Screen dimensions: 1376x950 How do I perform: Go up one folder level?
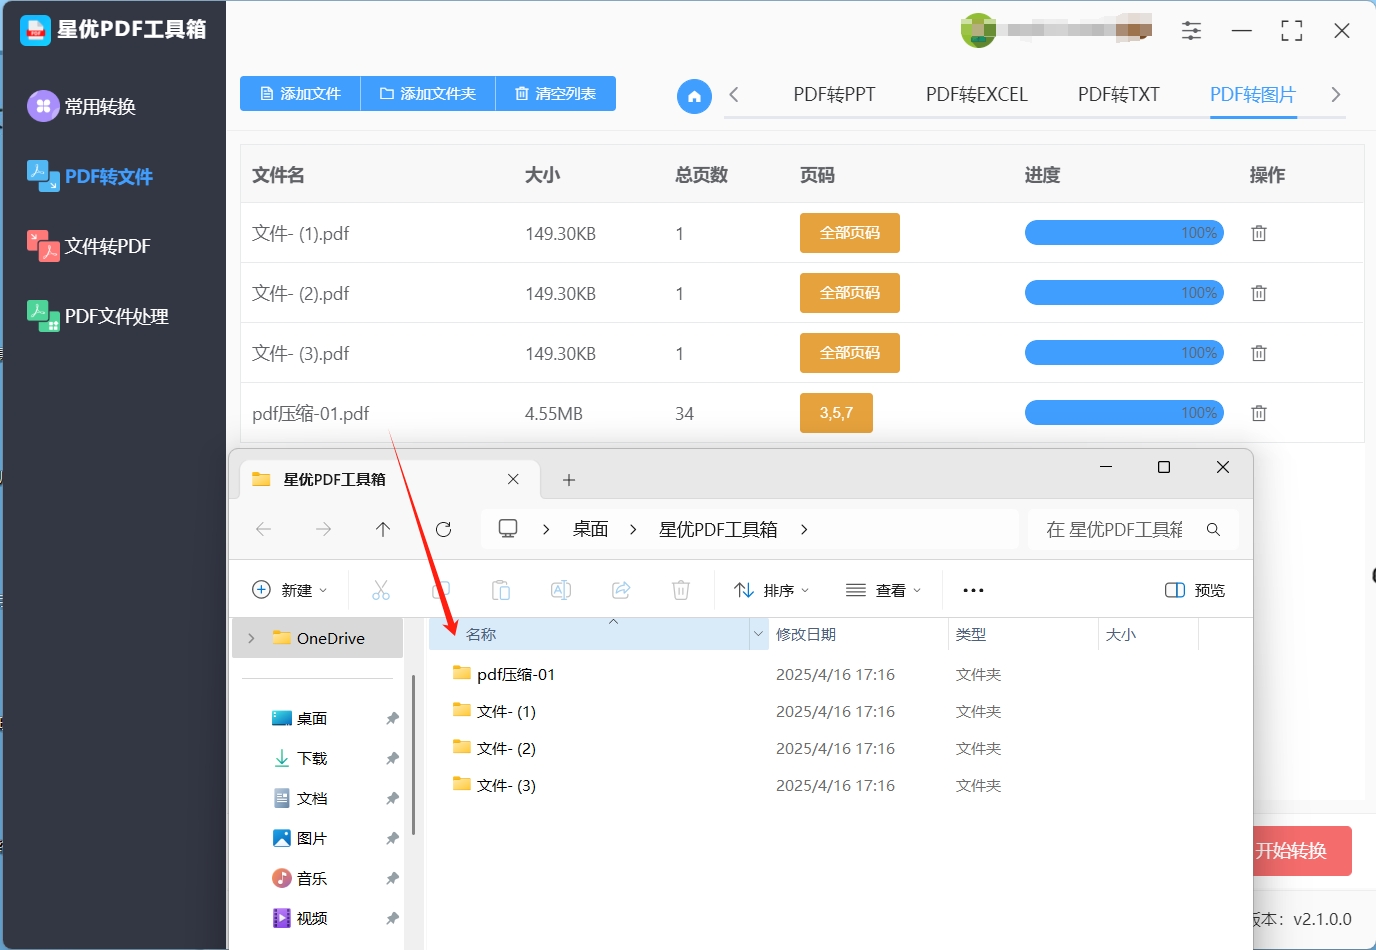383,529
